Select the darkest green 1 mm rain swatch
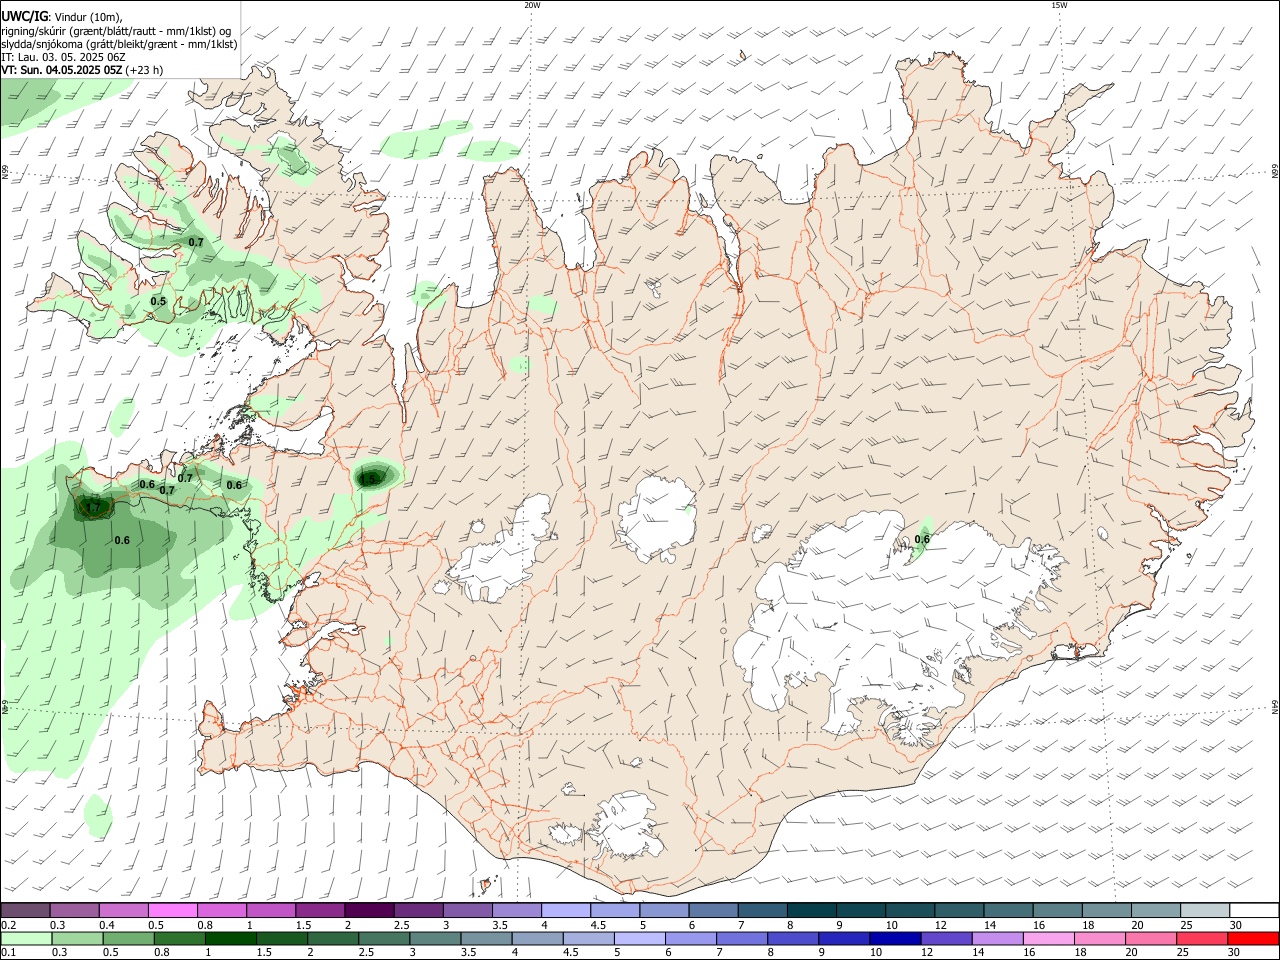Screen dimensions: 1280x960 [x=230, y=938]
